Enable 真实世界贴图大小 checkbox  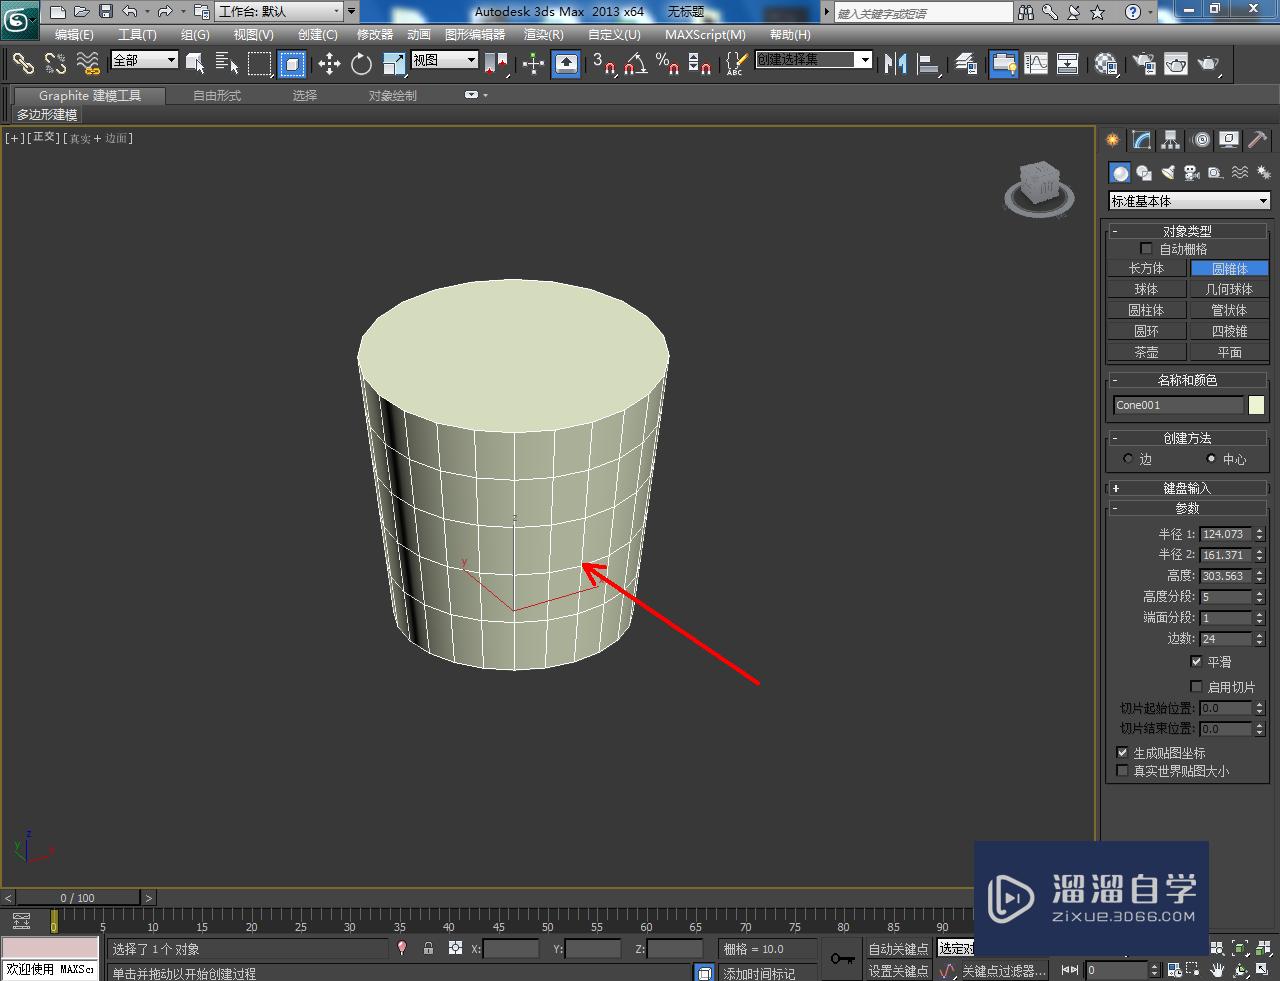coord(1122,770)
